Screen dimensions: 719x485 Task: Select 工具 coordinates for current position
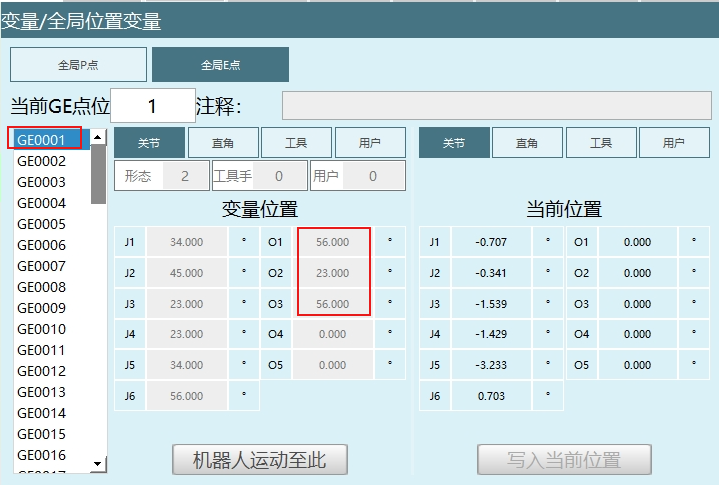click(601, 143)
